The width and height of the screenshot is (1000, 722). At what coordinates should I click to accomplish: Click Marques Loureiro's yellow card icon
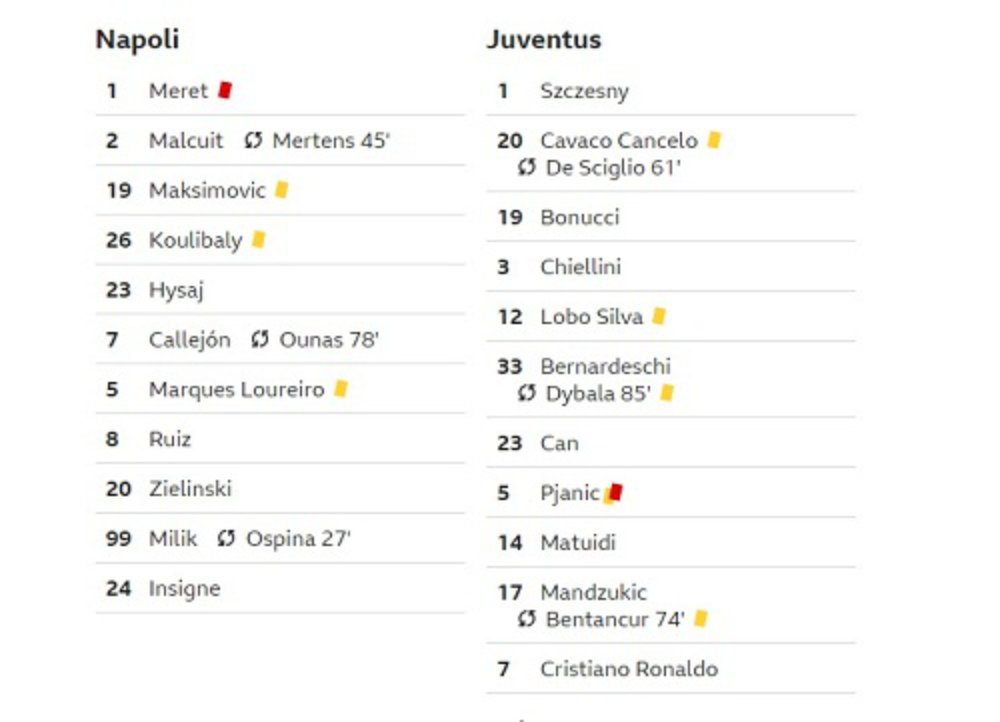[x=340, y=389]
